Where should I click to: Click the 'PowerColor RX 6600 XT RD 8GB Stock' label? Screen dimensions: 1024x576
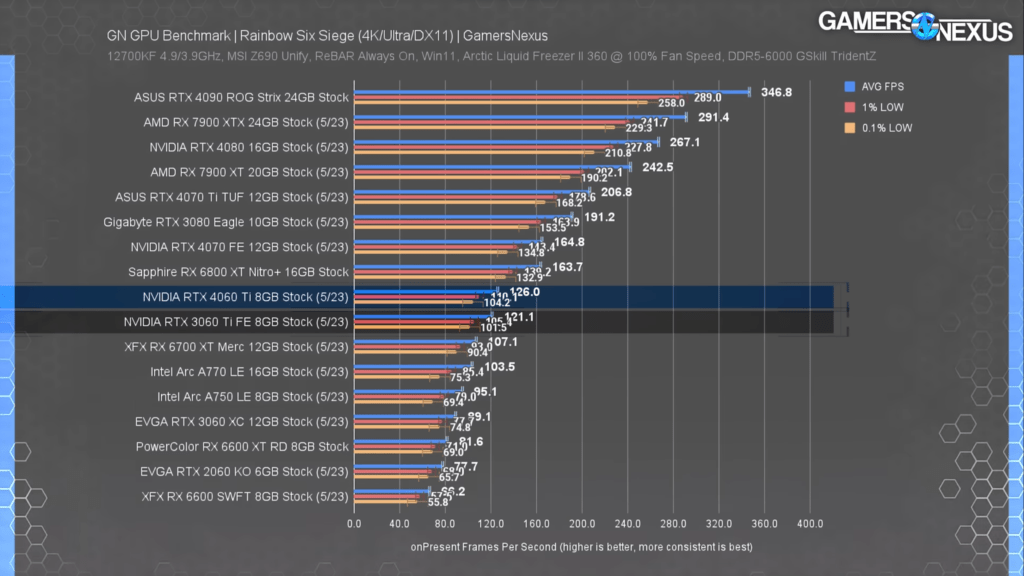tap(242, 447)
